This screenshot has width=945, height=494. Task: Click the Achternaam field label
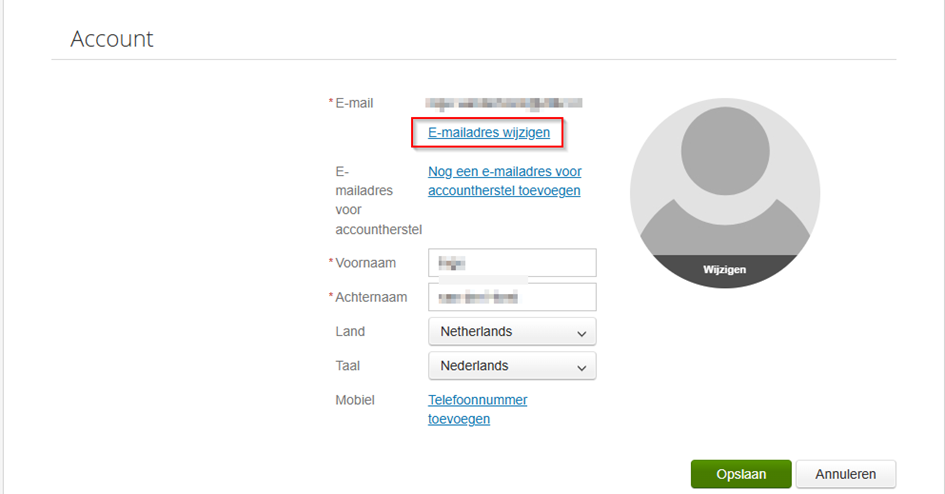tap(370, 297)
